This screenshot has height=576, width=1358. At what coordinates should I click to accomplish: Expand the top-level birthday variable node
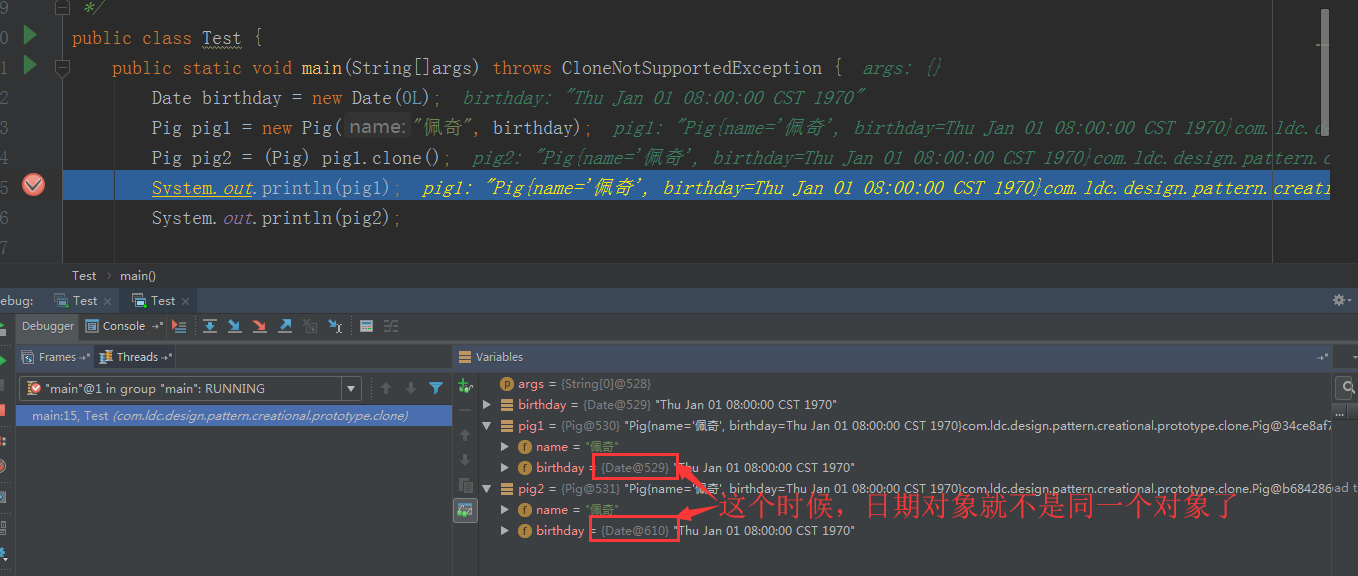click(487, 405)
